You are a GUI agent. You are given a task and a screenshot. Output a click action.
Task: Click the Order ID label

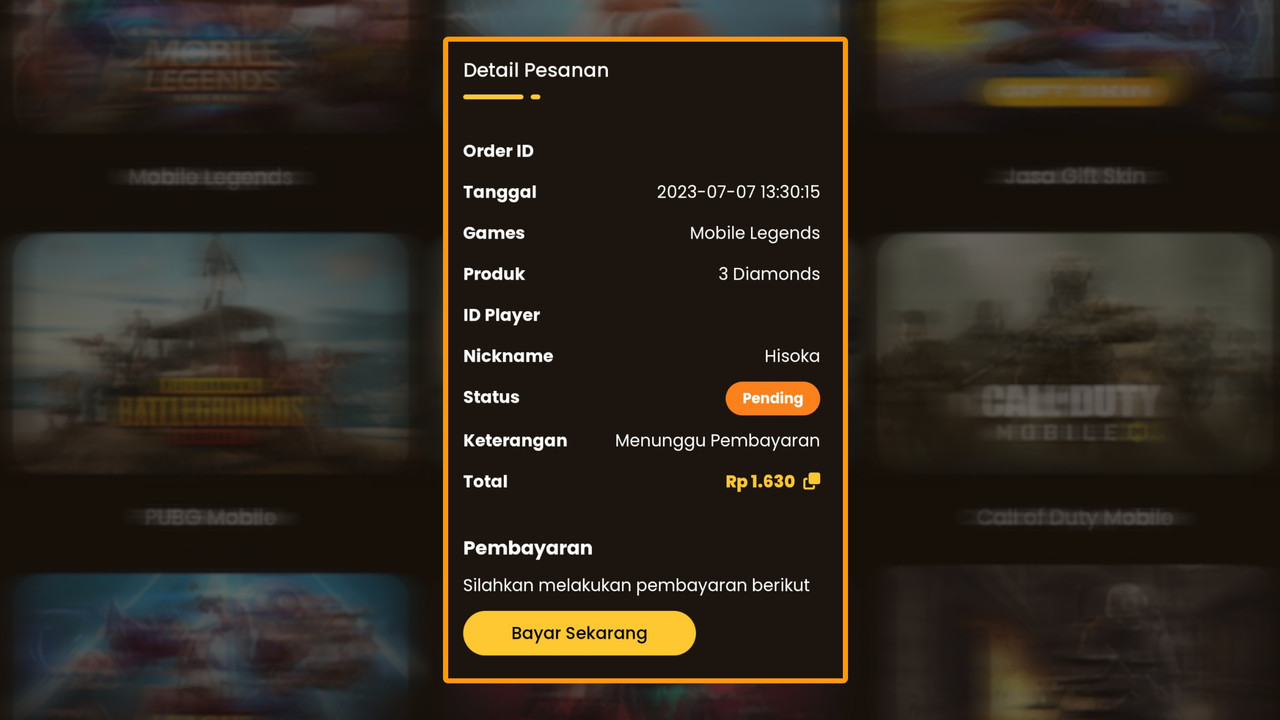click(x=498, y=151)
